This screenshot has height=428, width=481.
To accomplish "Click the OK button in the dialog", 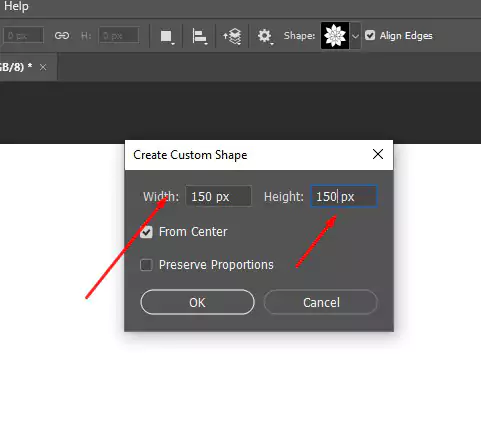I will [x=197, y=302].
